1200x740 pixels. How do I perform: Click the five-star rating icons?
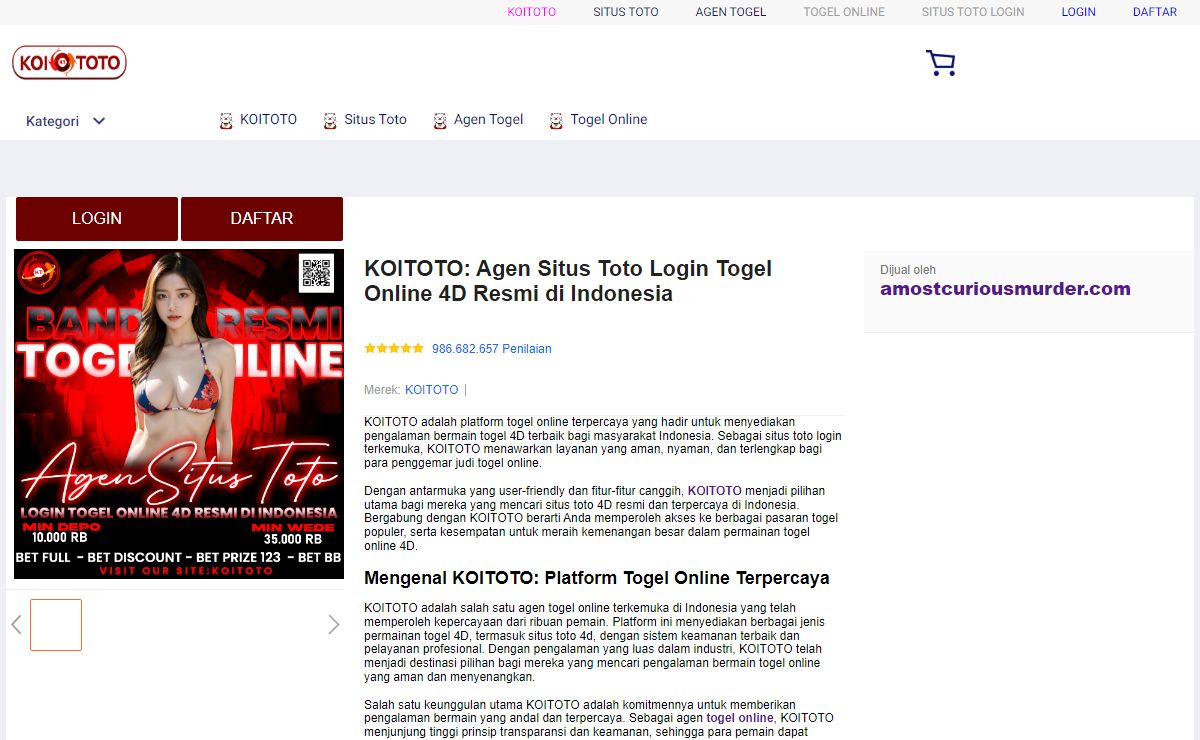(394, 349)
